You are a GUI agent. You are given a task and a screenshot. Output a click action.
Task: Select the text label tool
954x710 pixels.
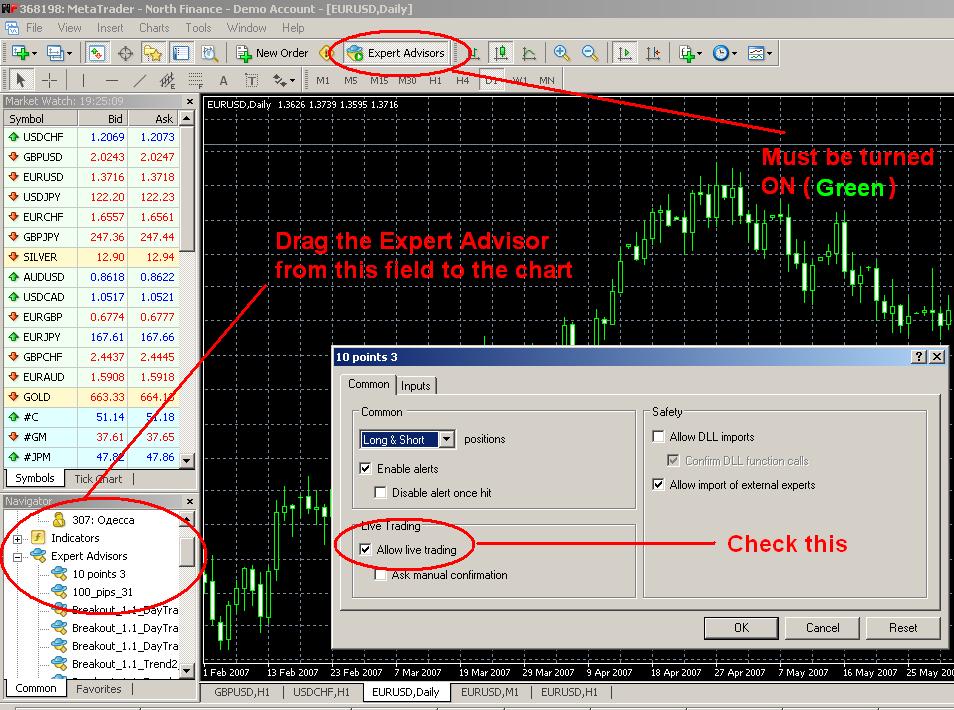(x=251, y=80)
